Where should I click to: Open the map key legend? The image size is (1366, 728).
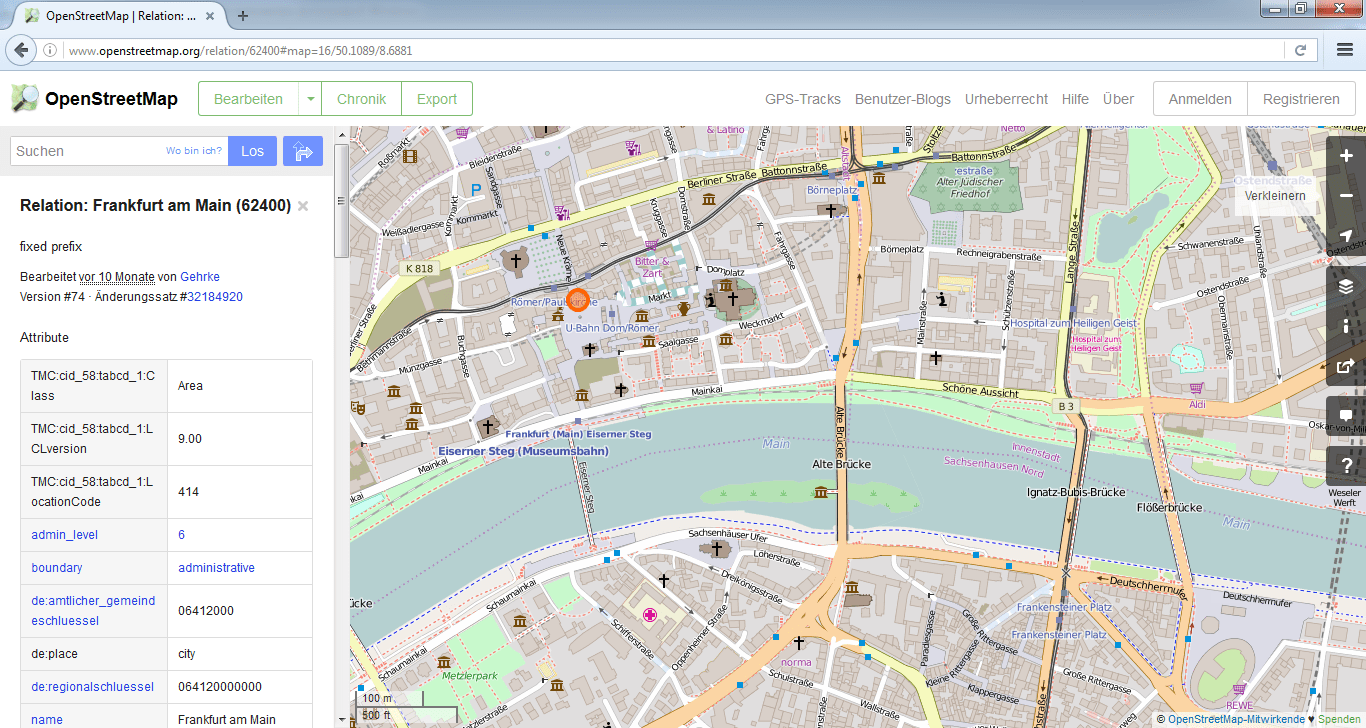coord(1346,325)
